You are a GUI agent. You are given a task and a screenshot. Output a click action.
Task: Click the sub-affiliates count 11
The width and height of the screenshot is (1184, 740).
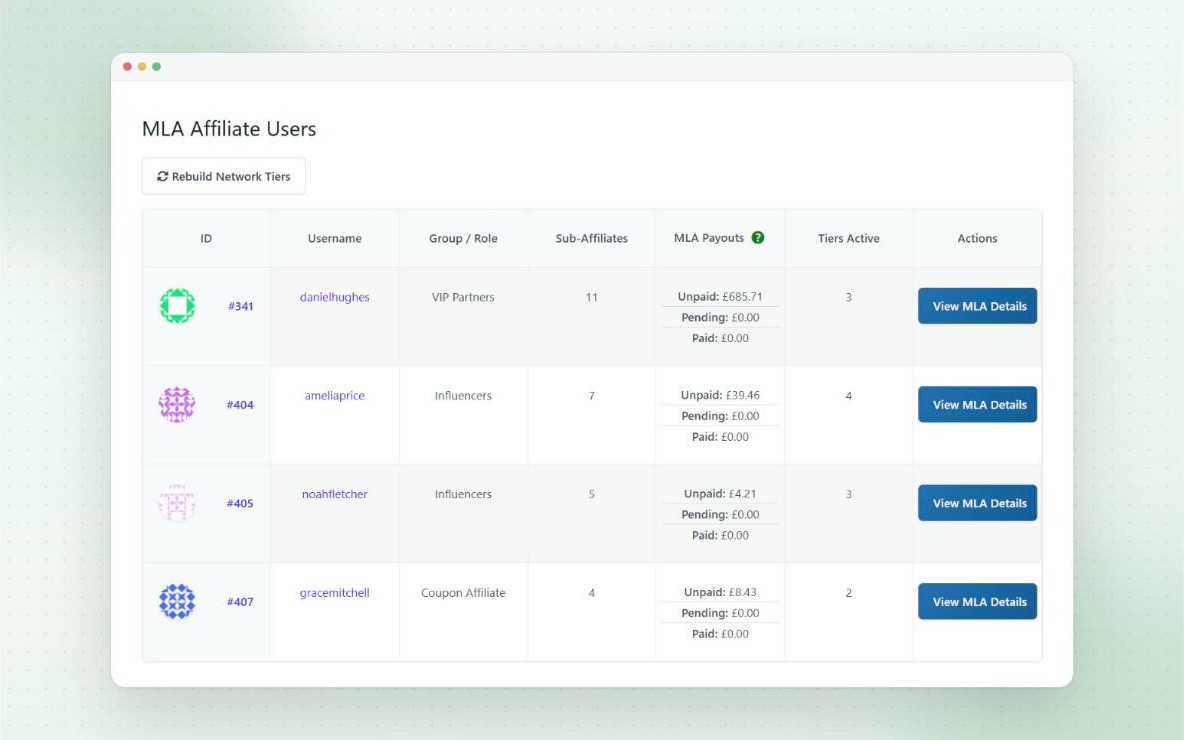pyautogui.click(x=591, y=297)
